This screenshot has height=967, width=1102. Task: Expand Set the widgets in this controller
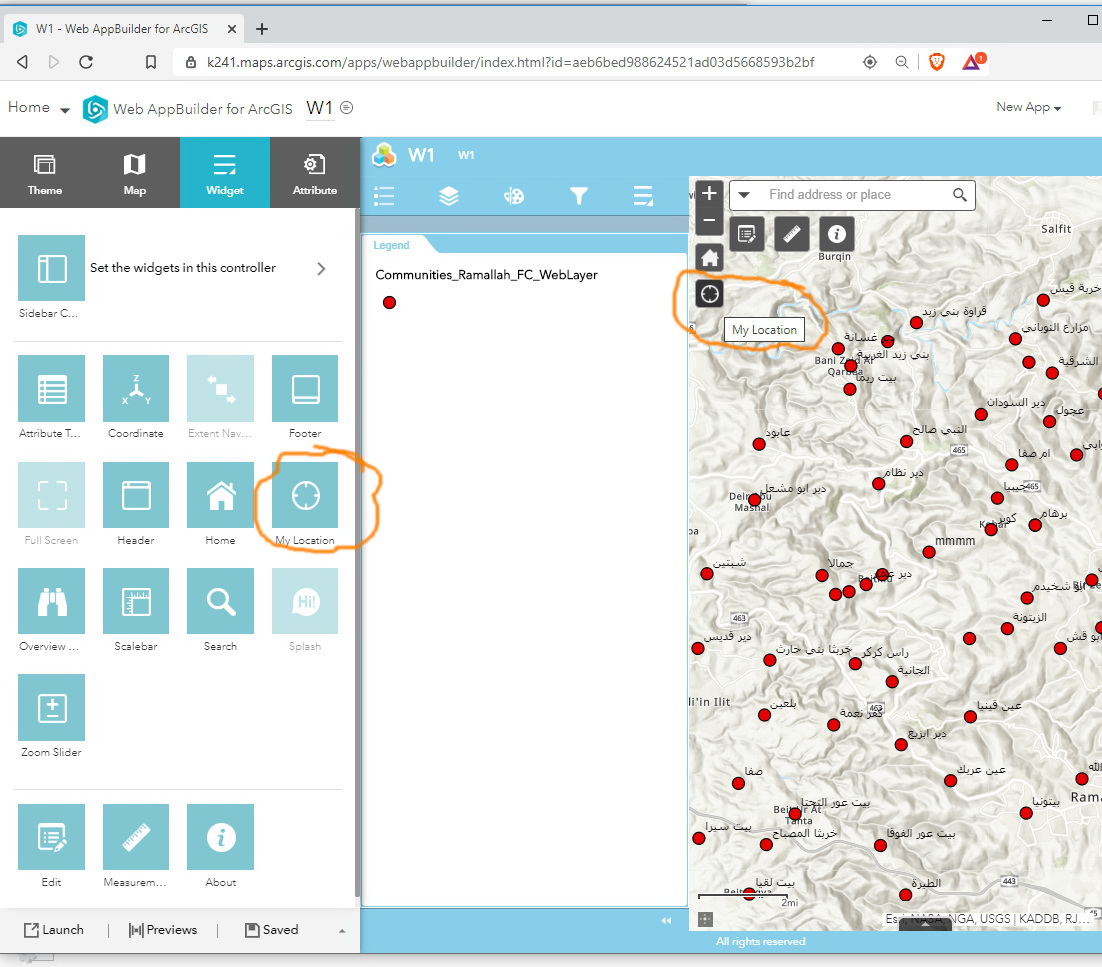click(x=321, y=268)
